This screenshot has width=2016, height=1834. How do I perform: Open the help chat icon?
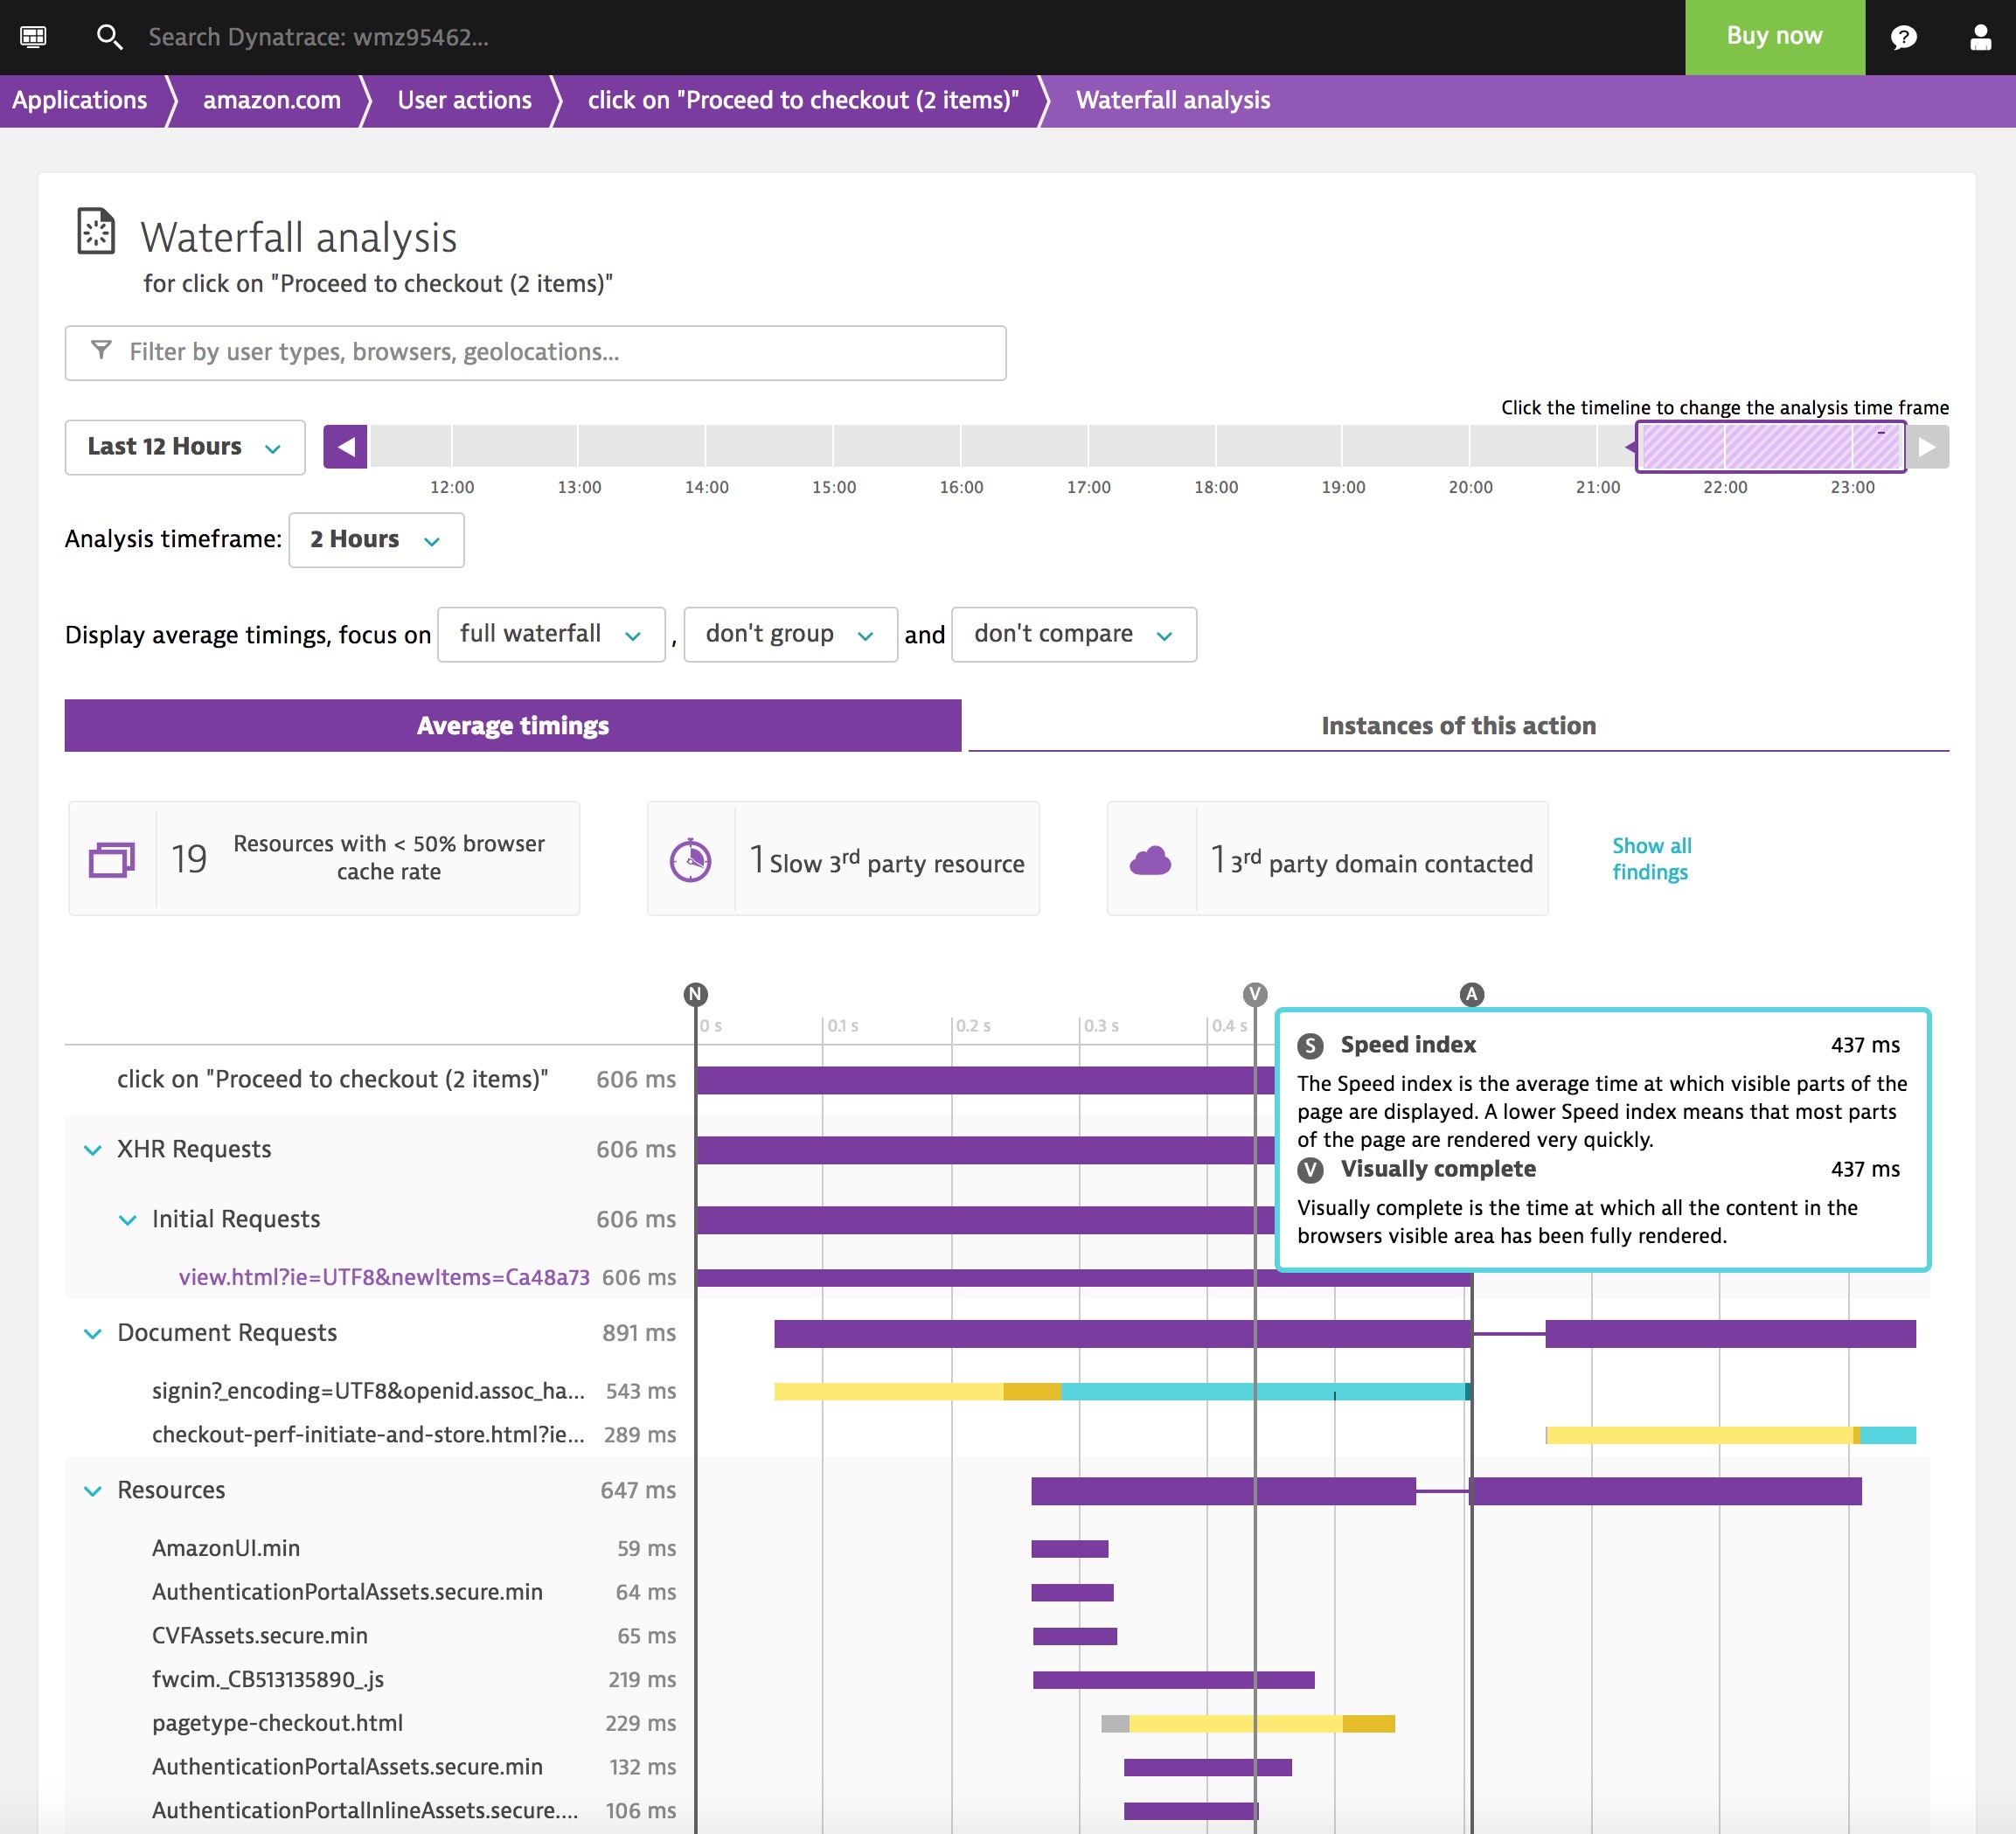(x=1903, y=37)
